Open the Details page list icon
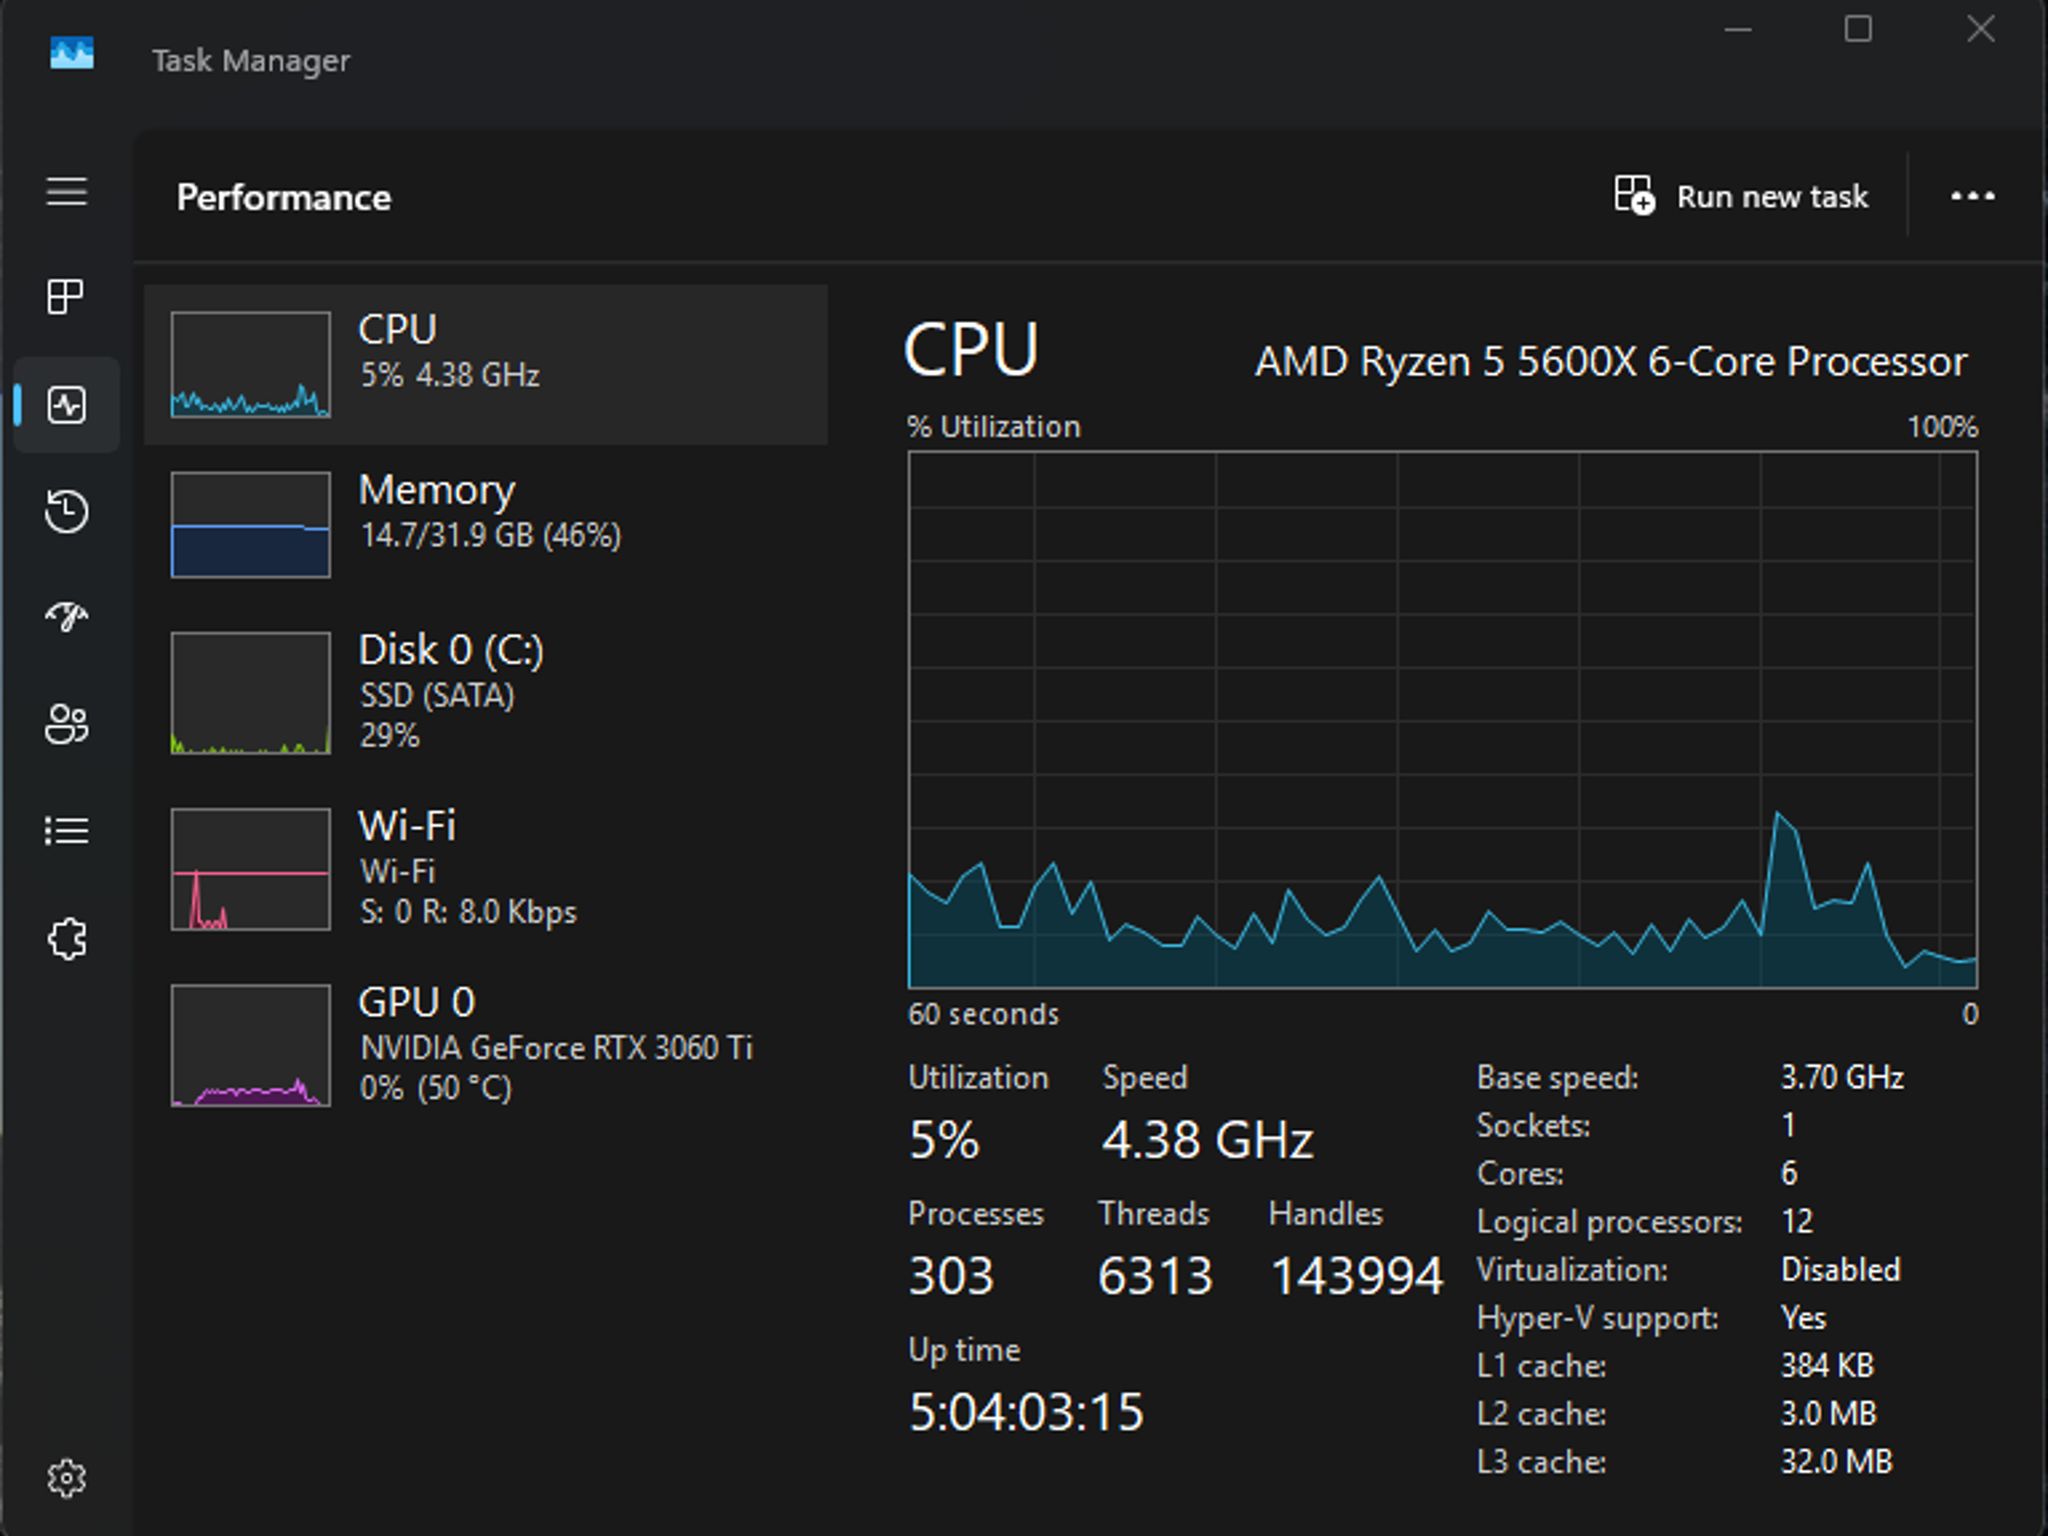This screenshot has width=2048, height=1536. click(67, 831)
